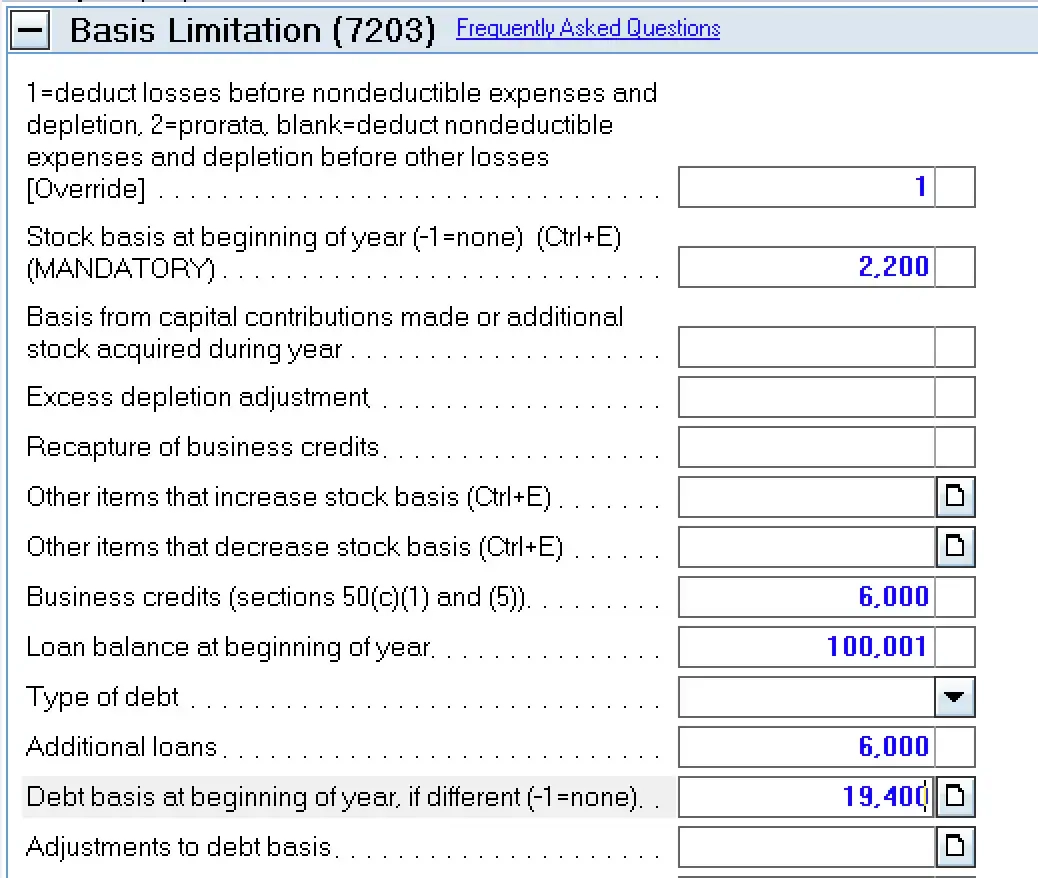The width and height of the screenshot is (1038, 878).
Task: Click the 'Recapture of business credits' label
Action: click(x=203, y=447)
